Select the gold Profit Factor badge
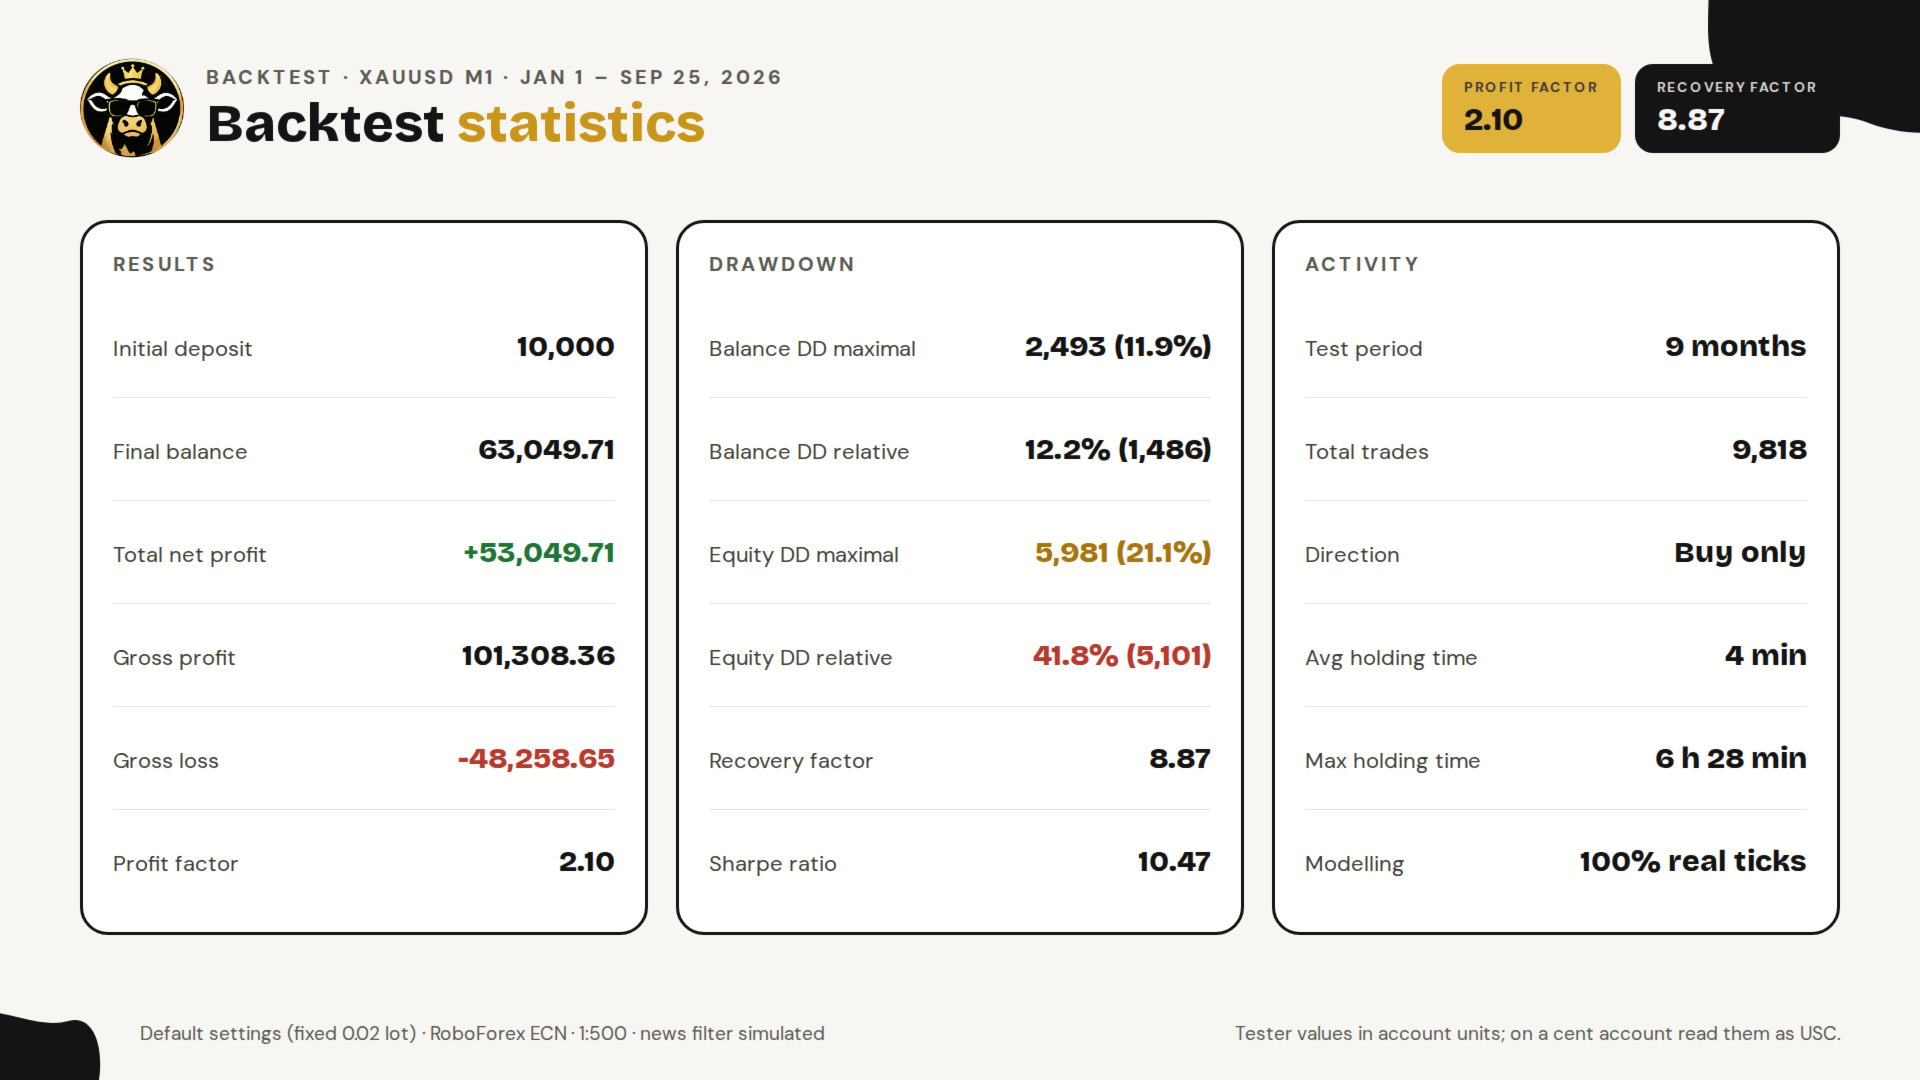Screen dimensions: 1920x1080 pyautogui.click(x=1531, y=108)
